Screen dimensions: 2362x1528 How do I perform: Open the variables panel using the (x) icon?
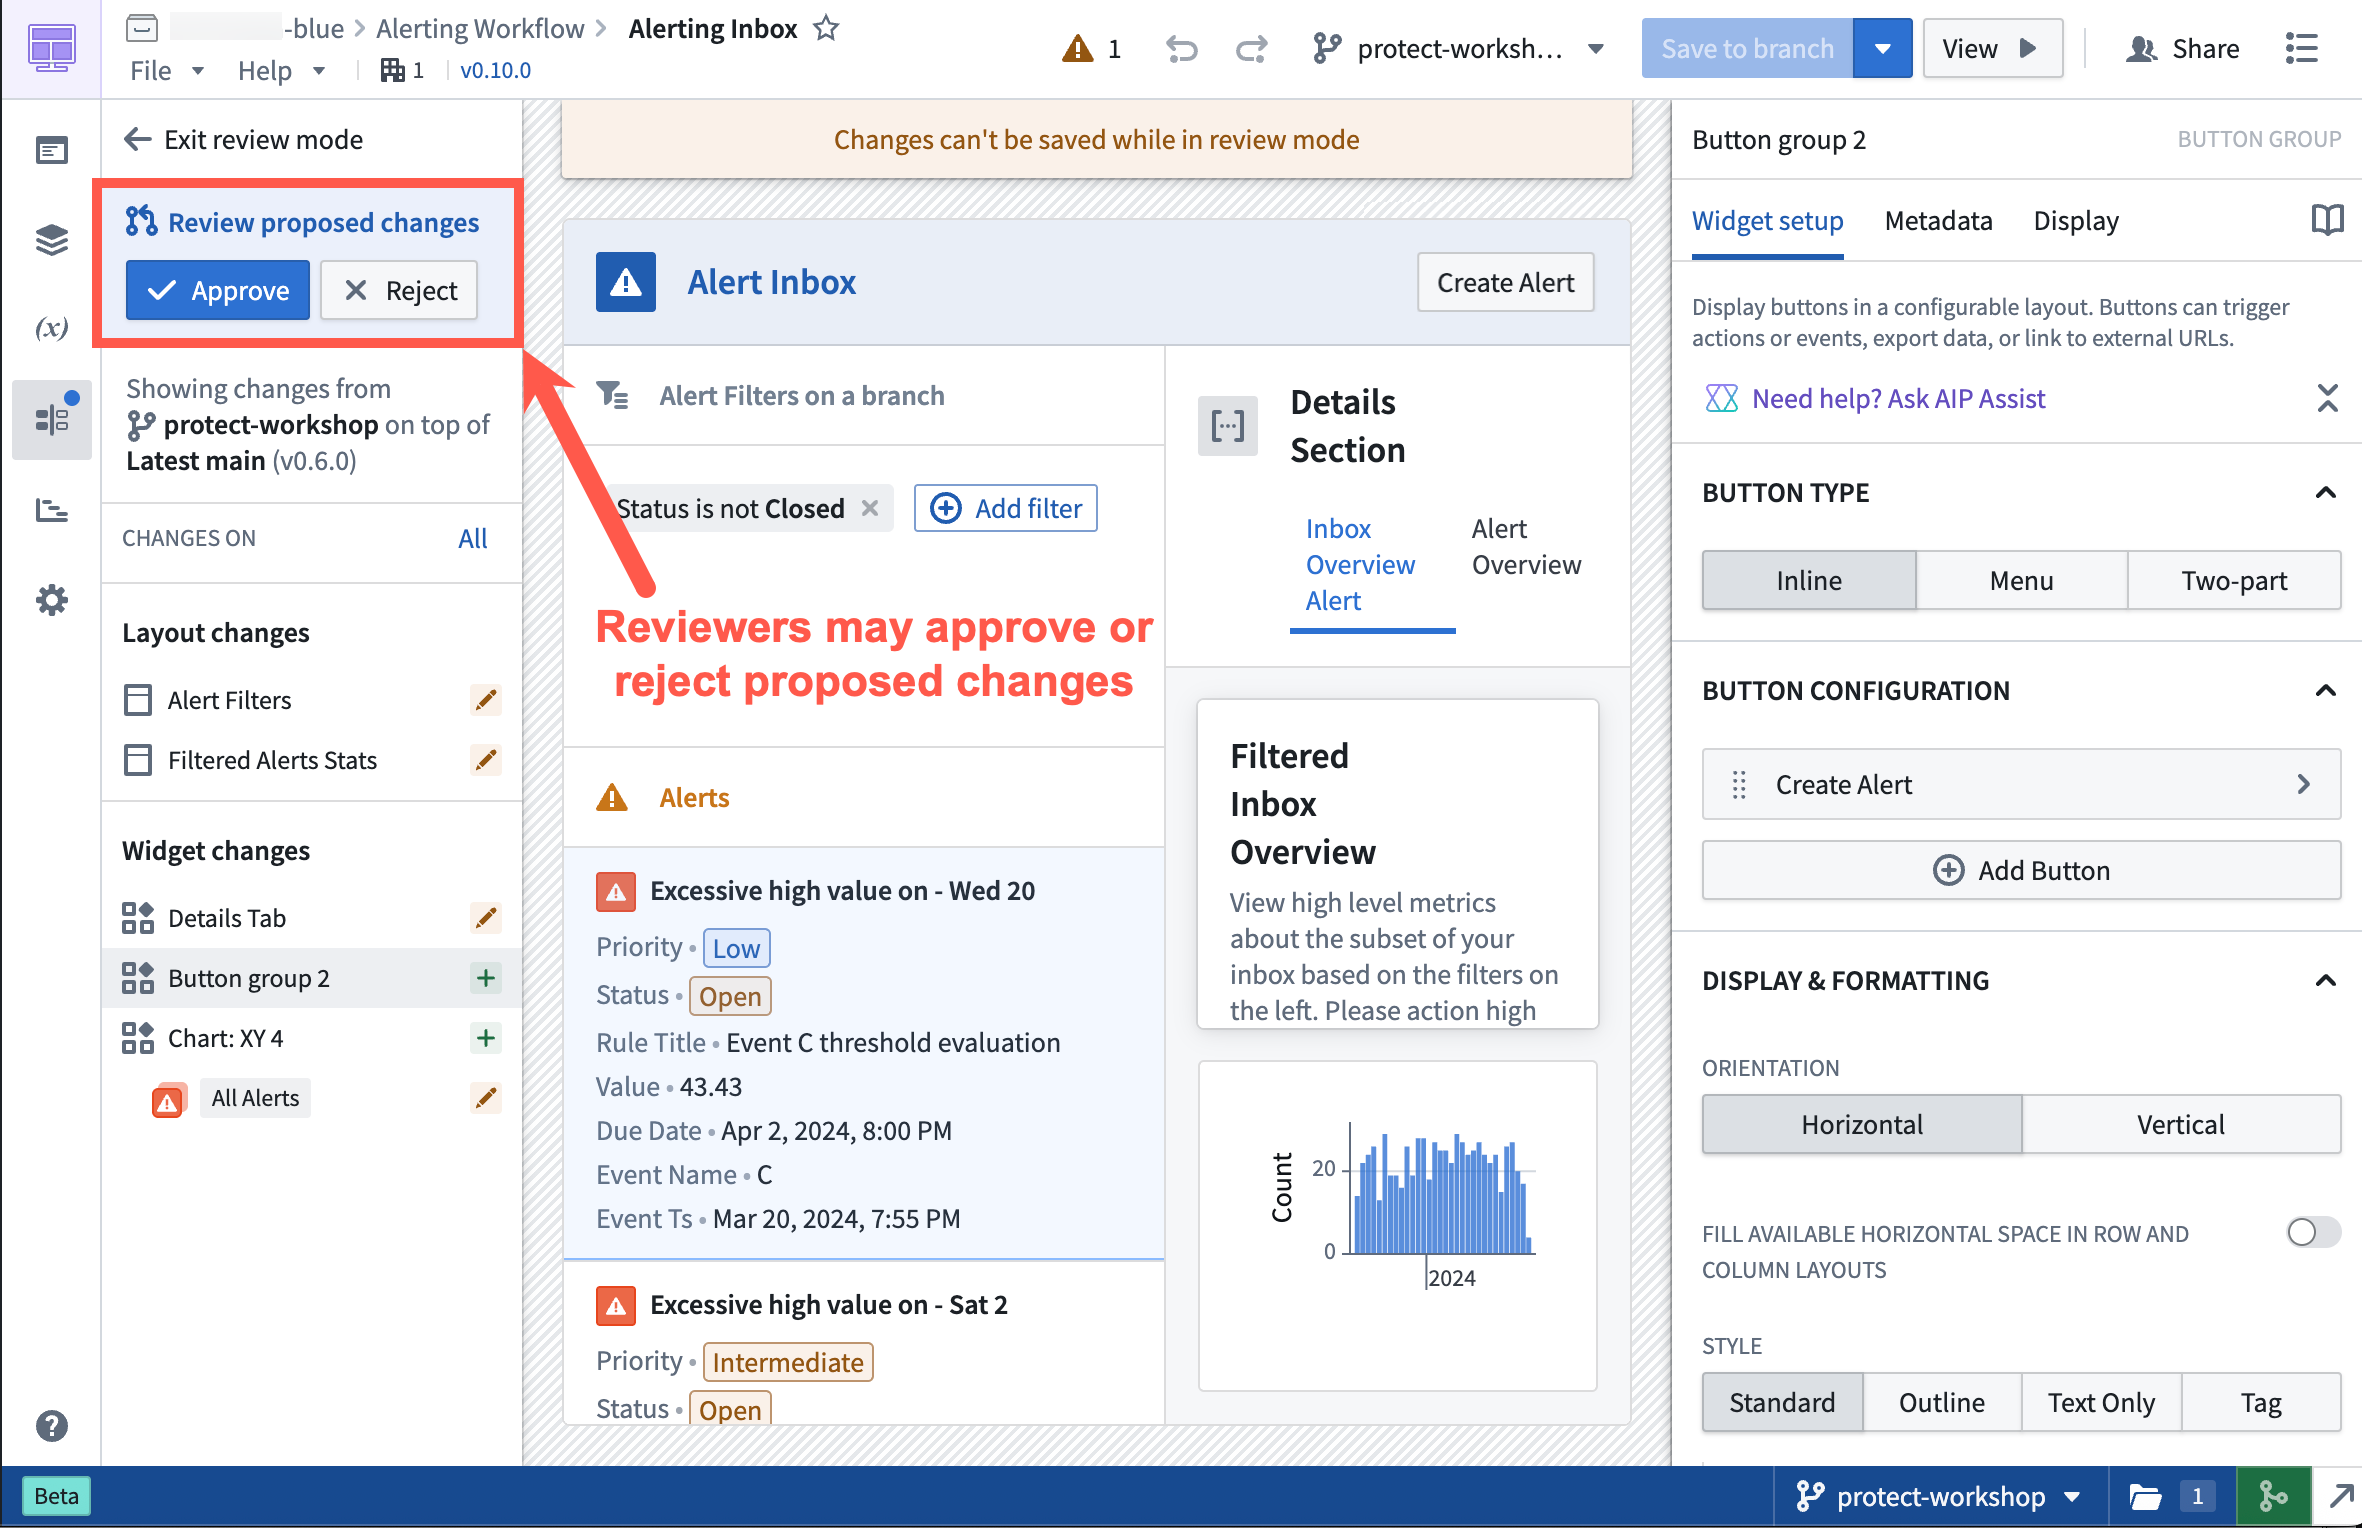51,327
